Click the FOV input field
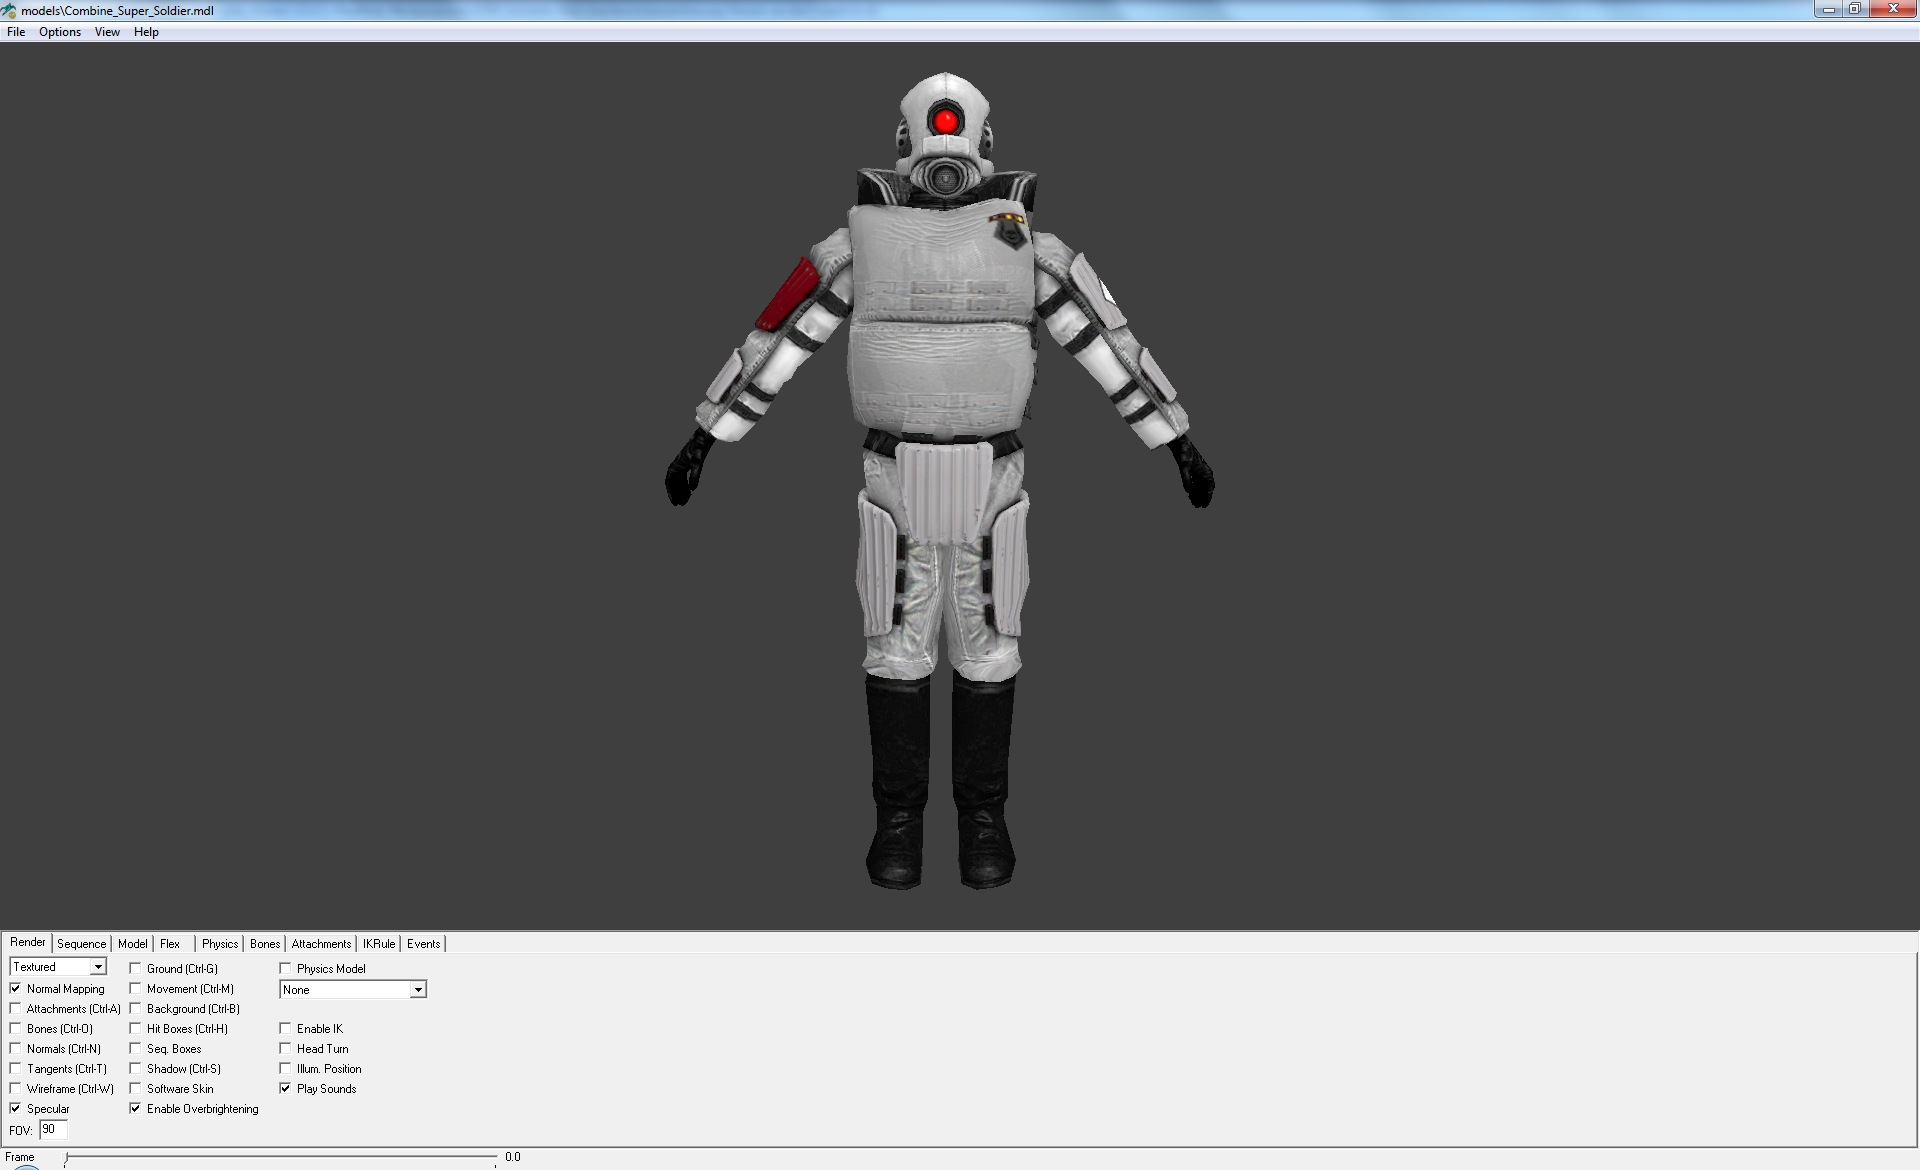Image resolution: width=1920 pixels, height=1170 pixels. point(53,1130)
